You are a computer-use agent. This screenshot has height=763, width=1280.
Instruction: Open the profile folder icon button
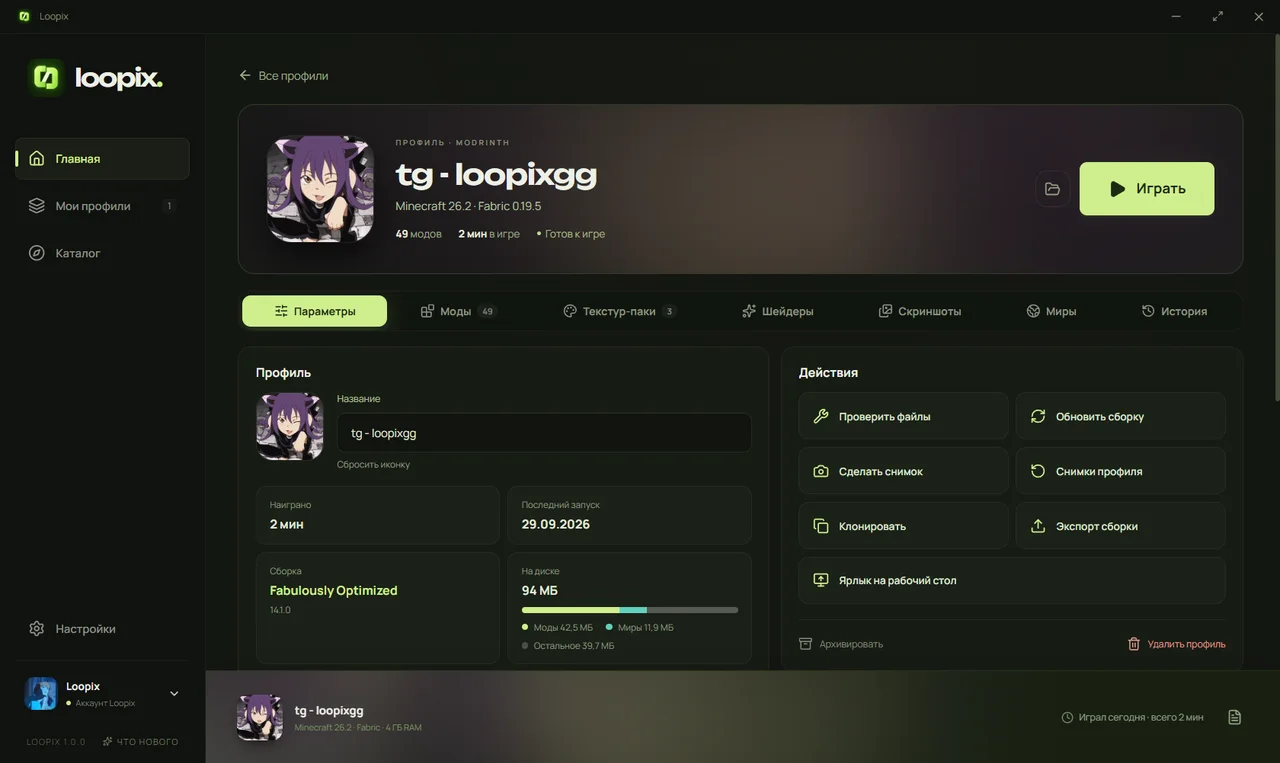click(1052, 189)
